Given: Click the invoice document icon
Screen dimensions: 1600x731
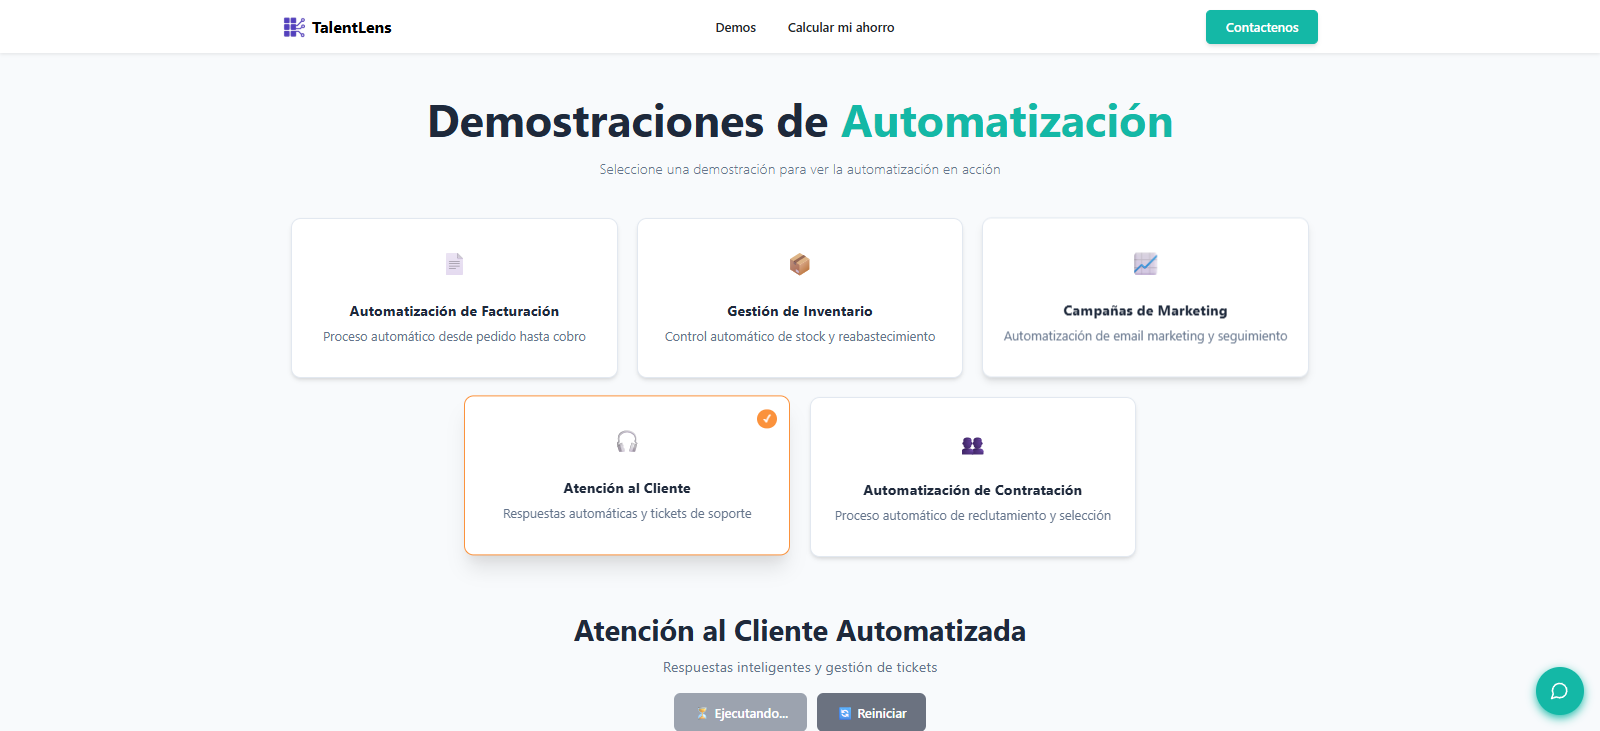Looking at the screenshot, I should click(454, 264).
